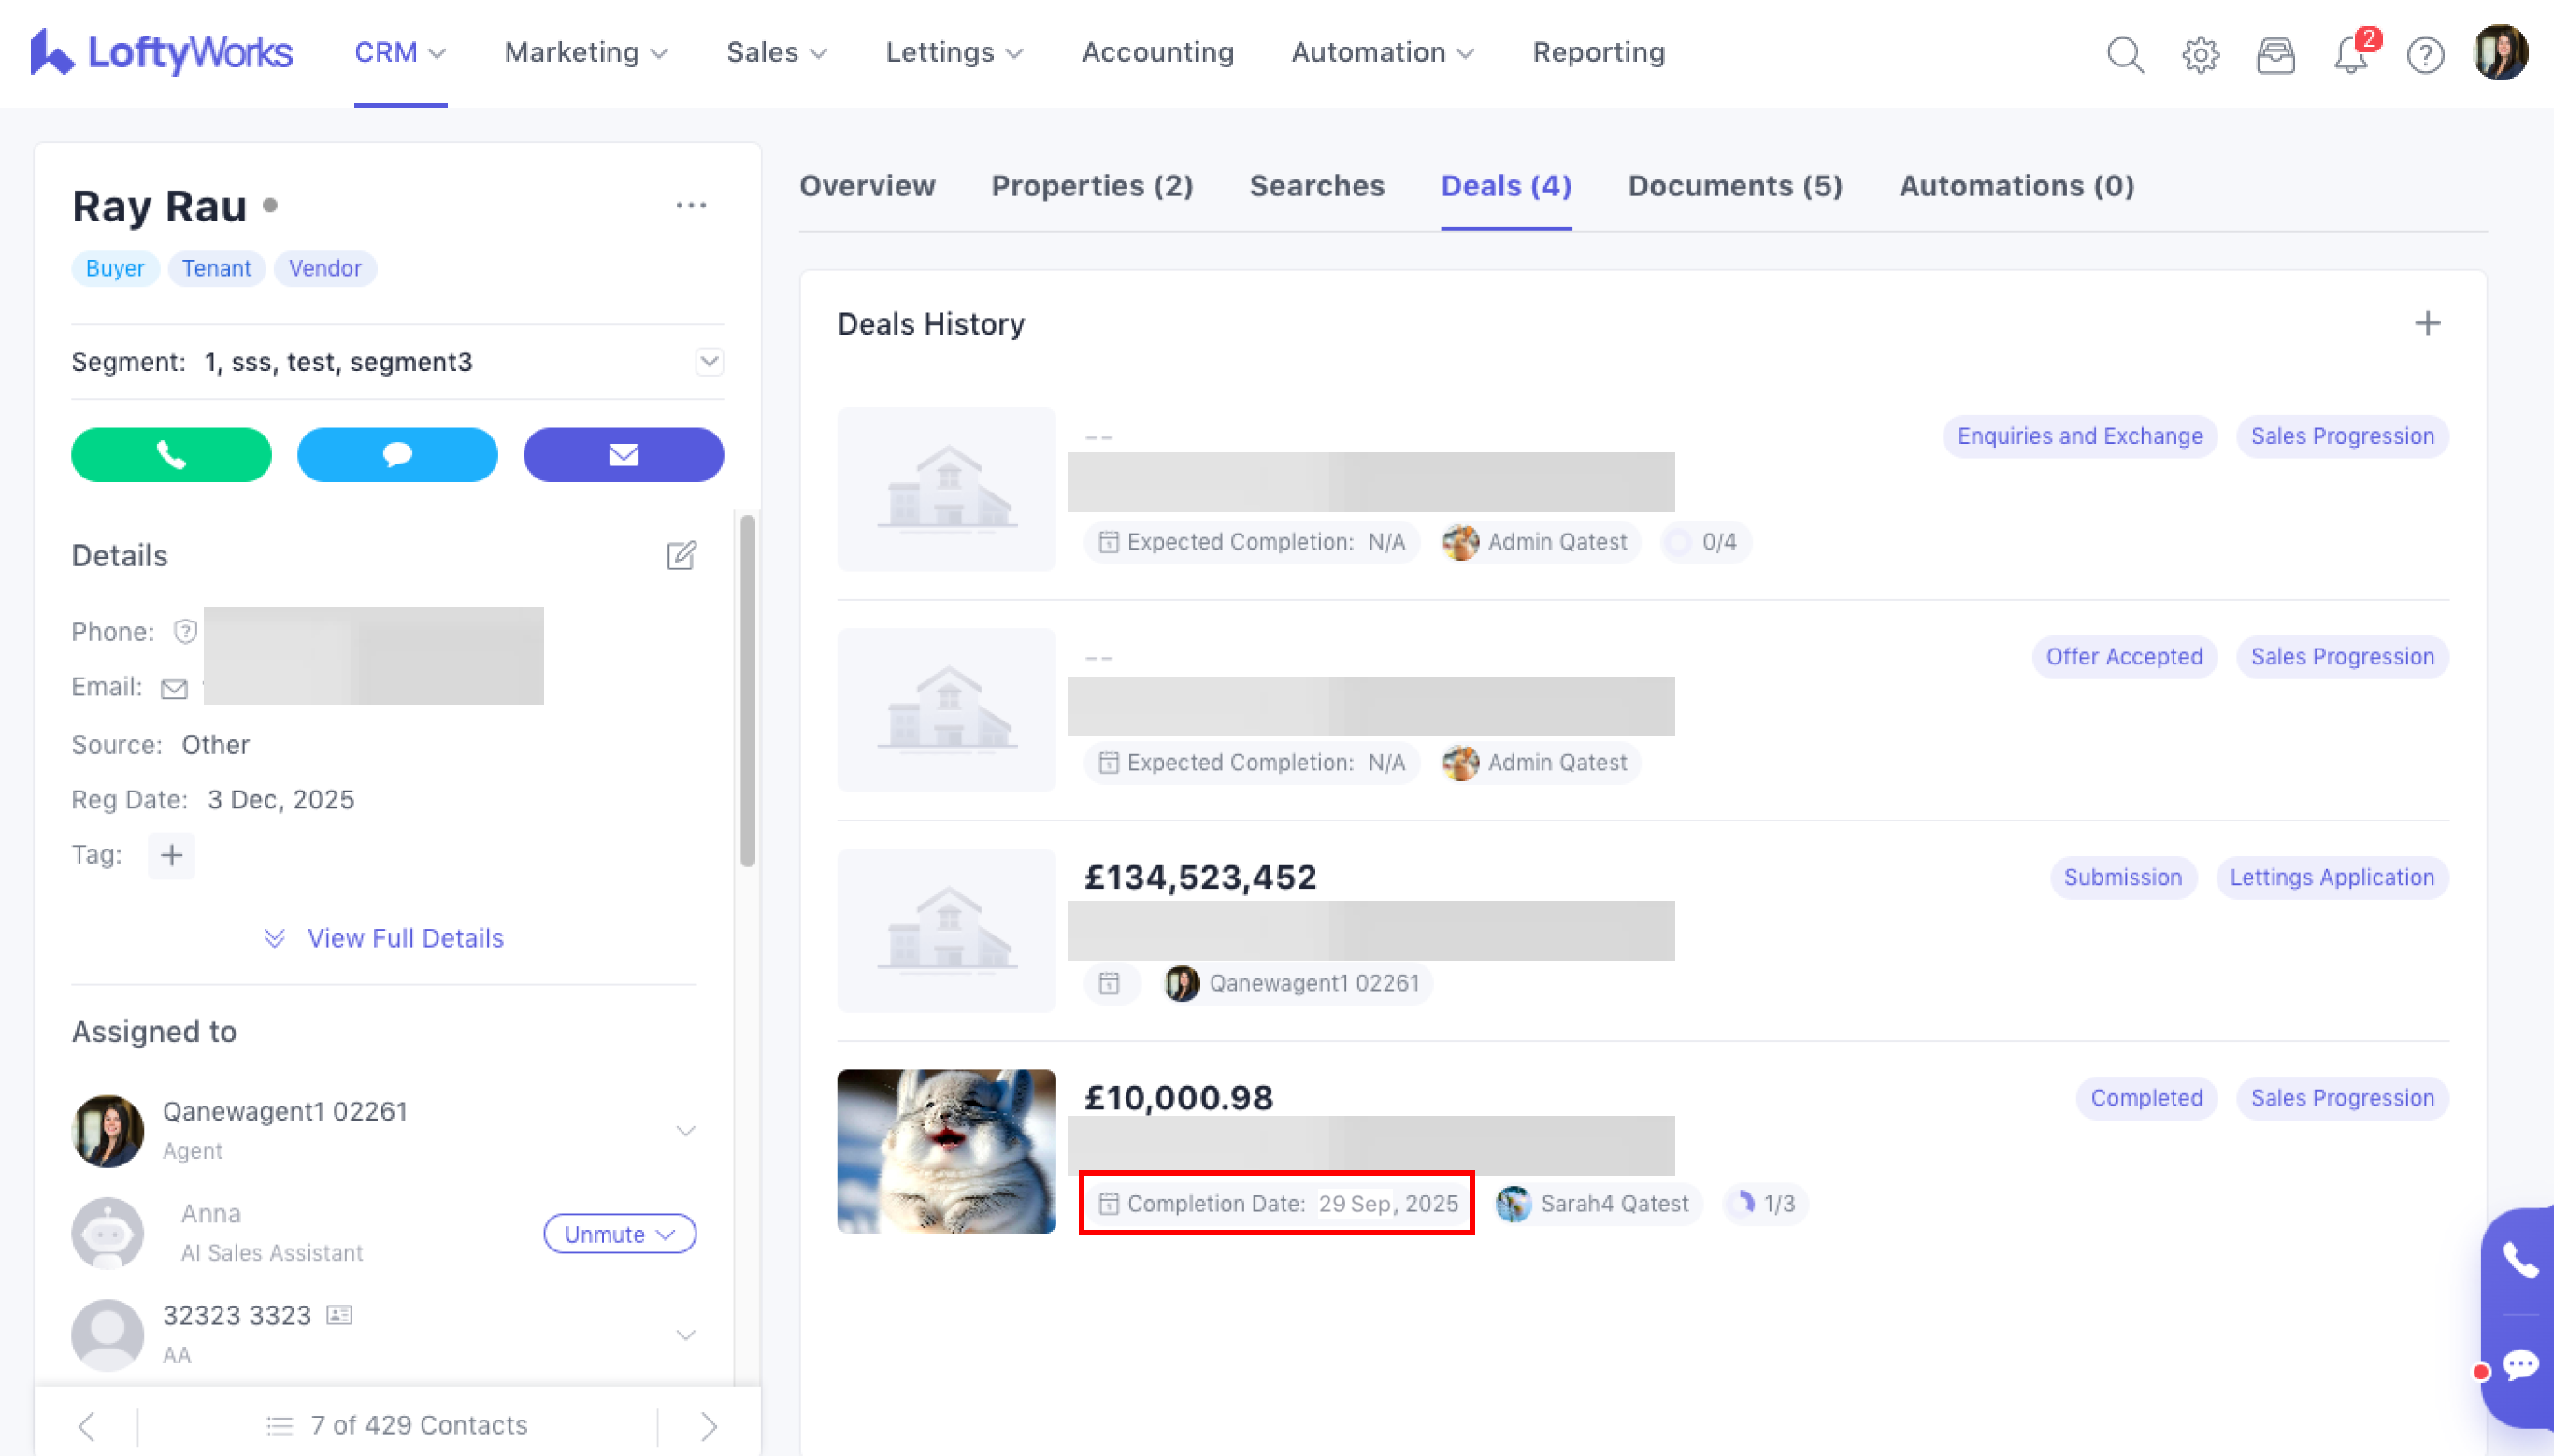
Task: Switch to the Properties (2) tab
Action: point(1092,186)
